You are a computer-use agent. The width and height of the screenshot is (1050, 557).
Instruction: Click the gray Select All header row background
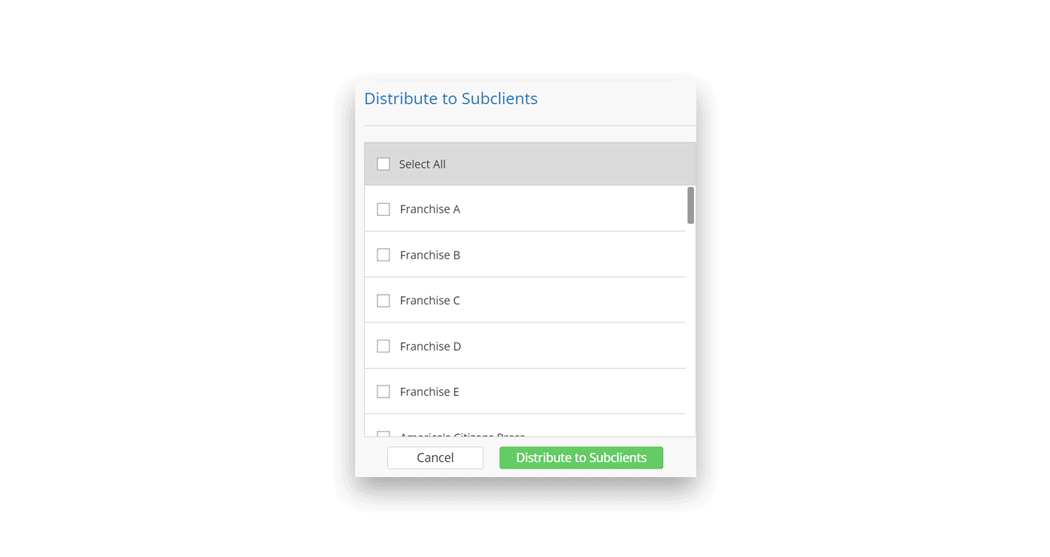(570, 164)
